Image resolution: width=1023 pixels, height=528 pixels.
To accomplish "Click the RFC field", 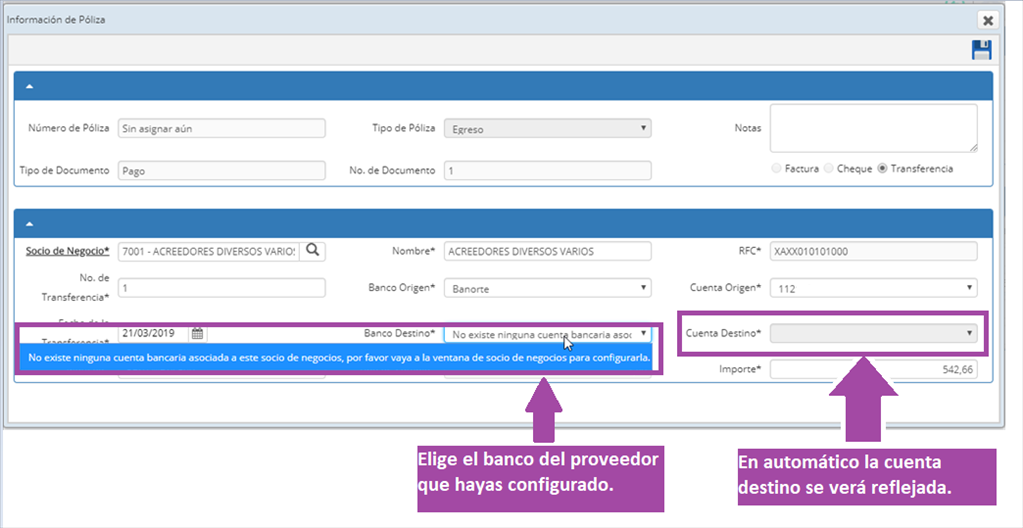I will tap(874, 251).
